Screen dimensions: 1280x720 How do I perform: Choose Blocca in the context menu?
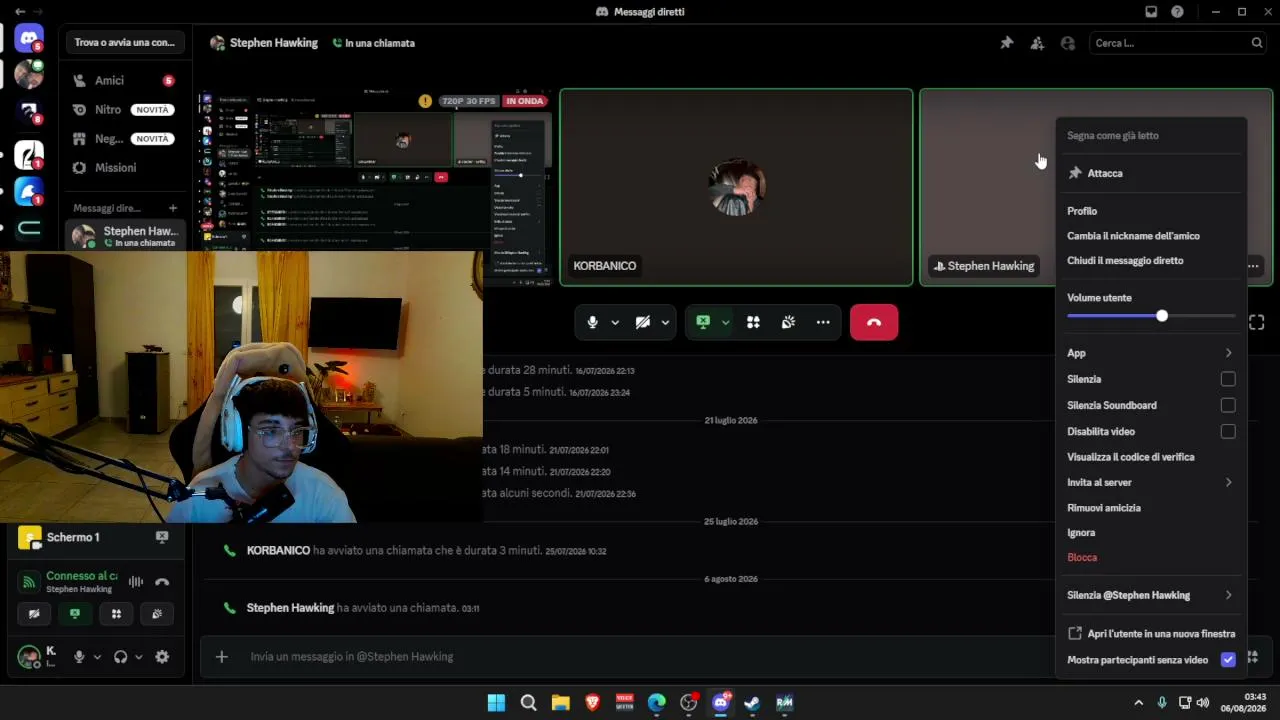coord(1151,558)
